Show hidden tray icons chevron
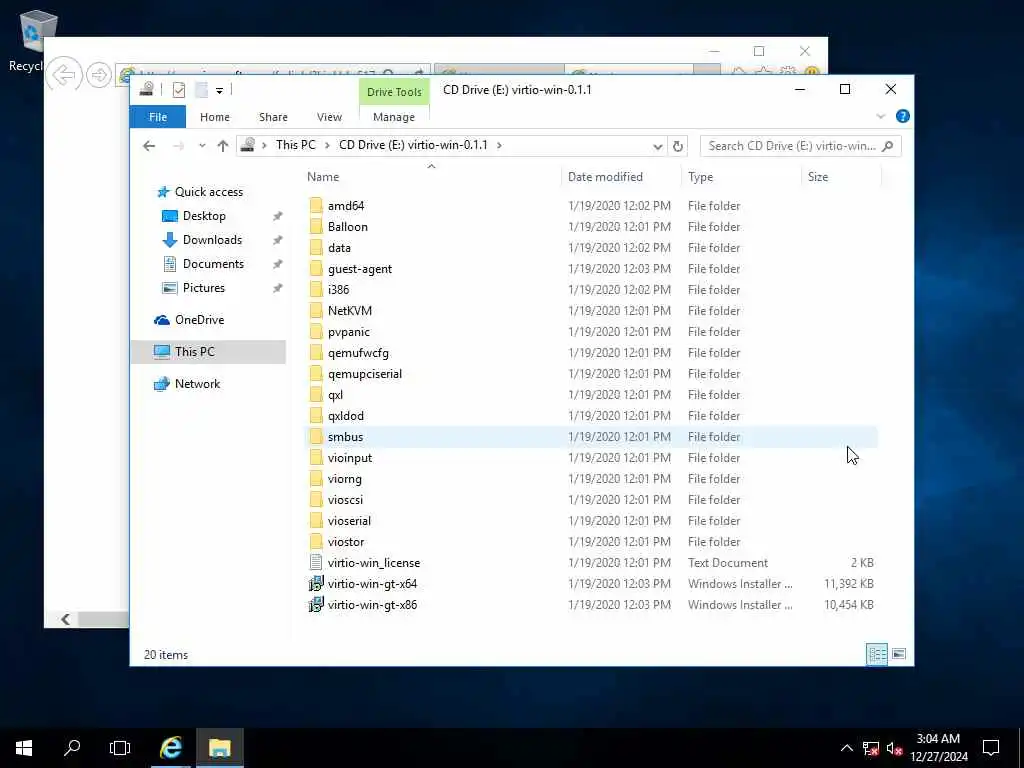Viewport: 1024px width, 768px height. [x=846, y=748]
